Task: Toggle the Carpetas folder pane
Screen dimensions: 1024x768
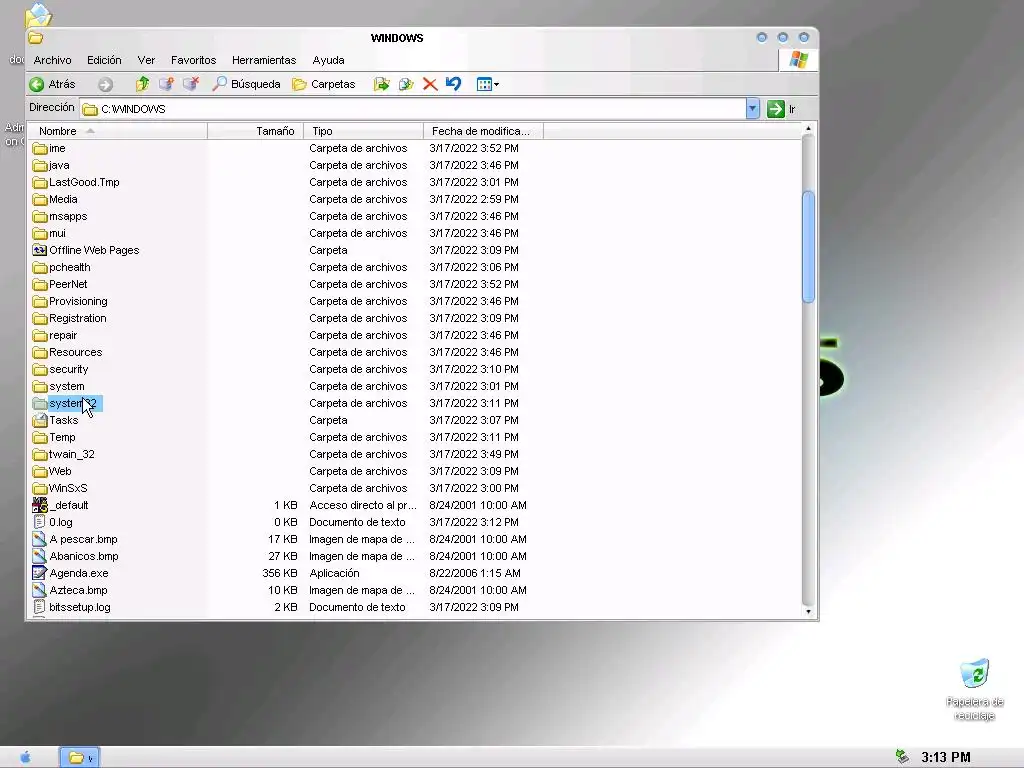Action: [324, 84]
